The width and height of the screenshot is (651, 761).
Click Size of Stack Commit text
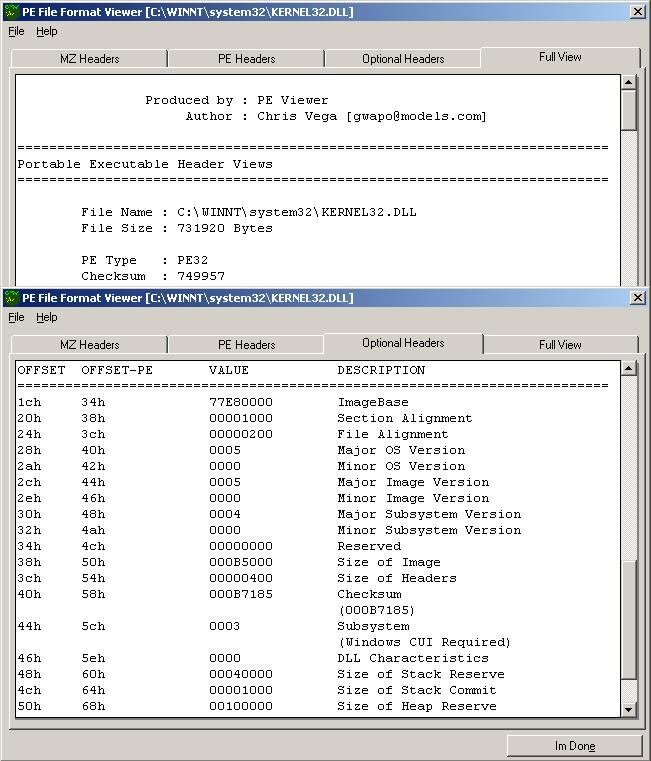417,691
